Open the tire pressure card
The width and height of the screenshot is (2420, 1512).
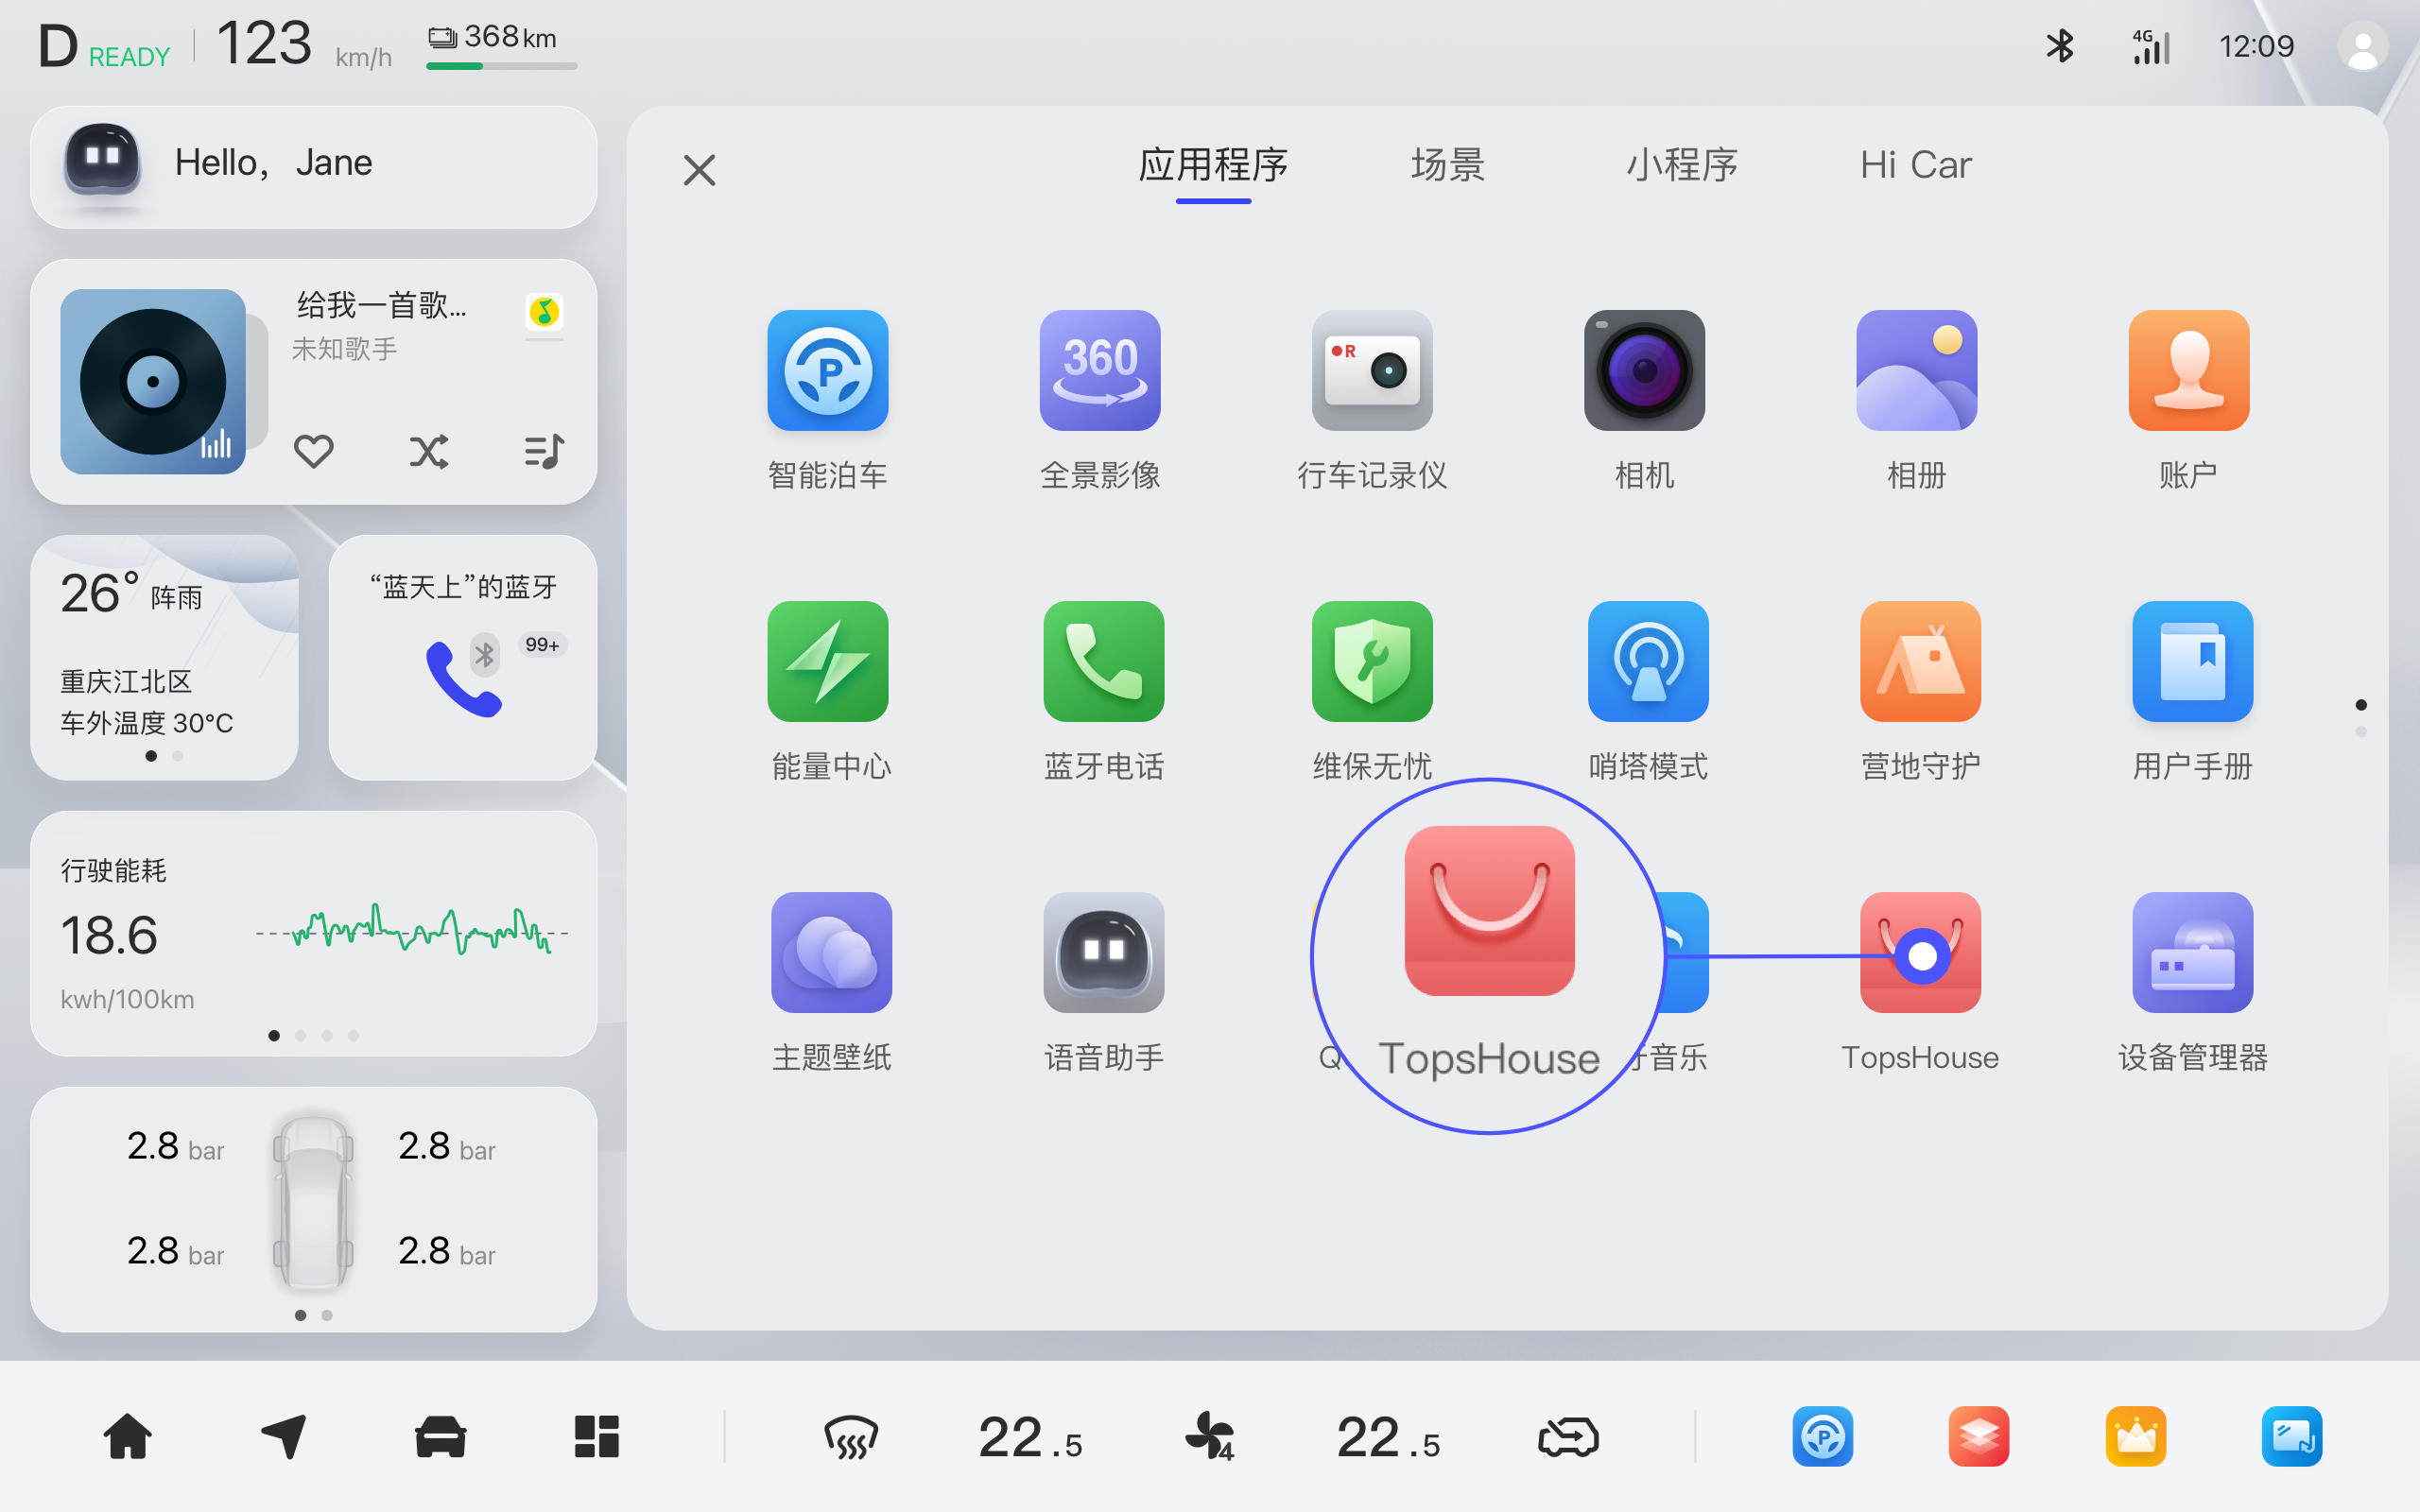[x=313, y=1209]
